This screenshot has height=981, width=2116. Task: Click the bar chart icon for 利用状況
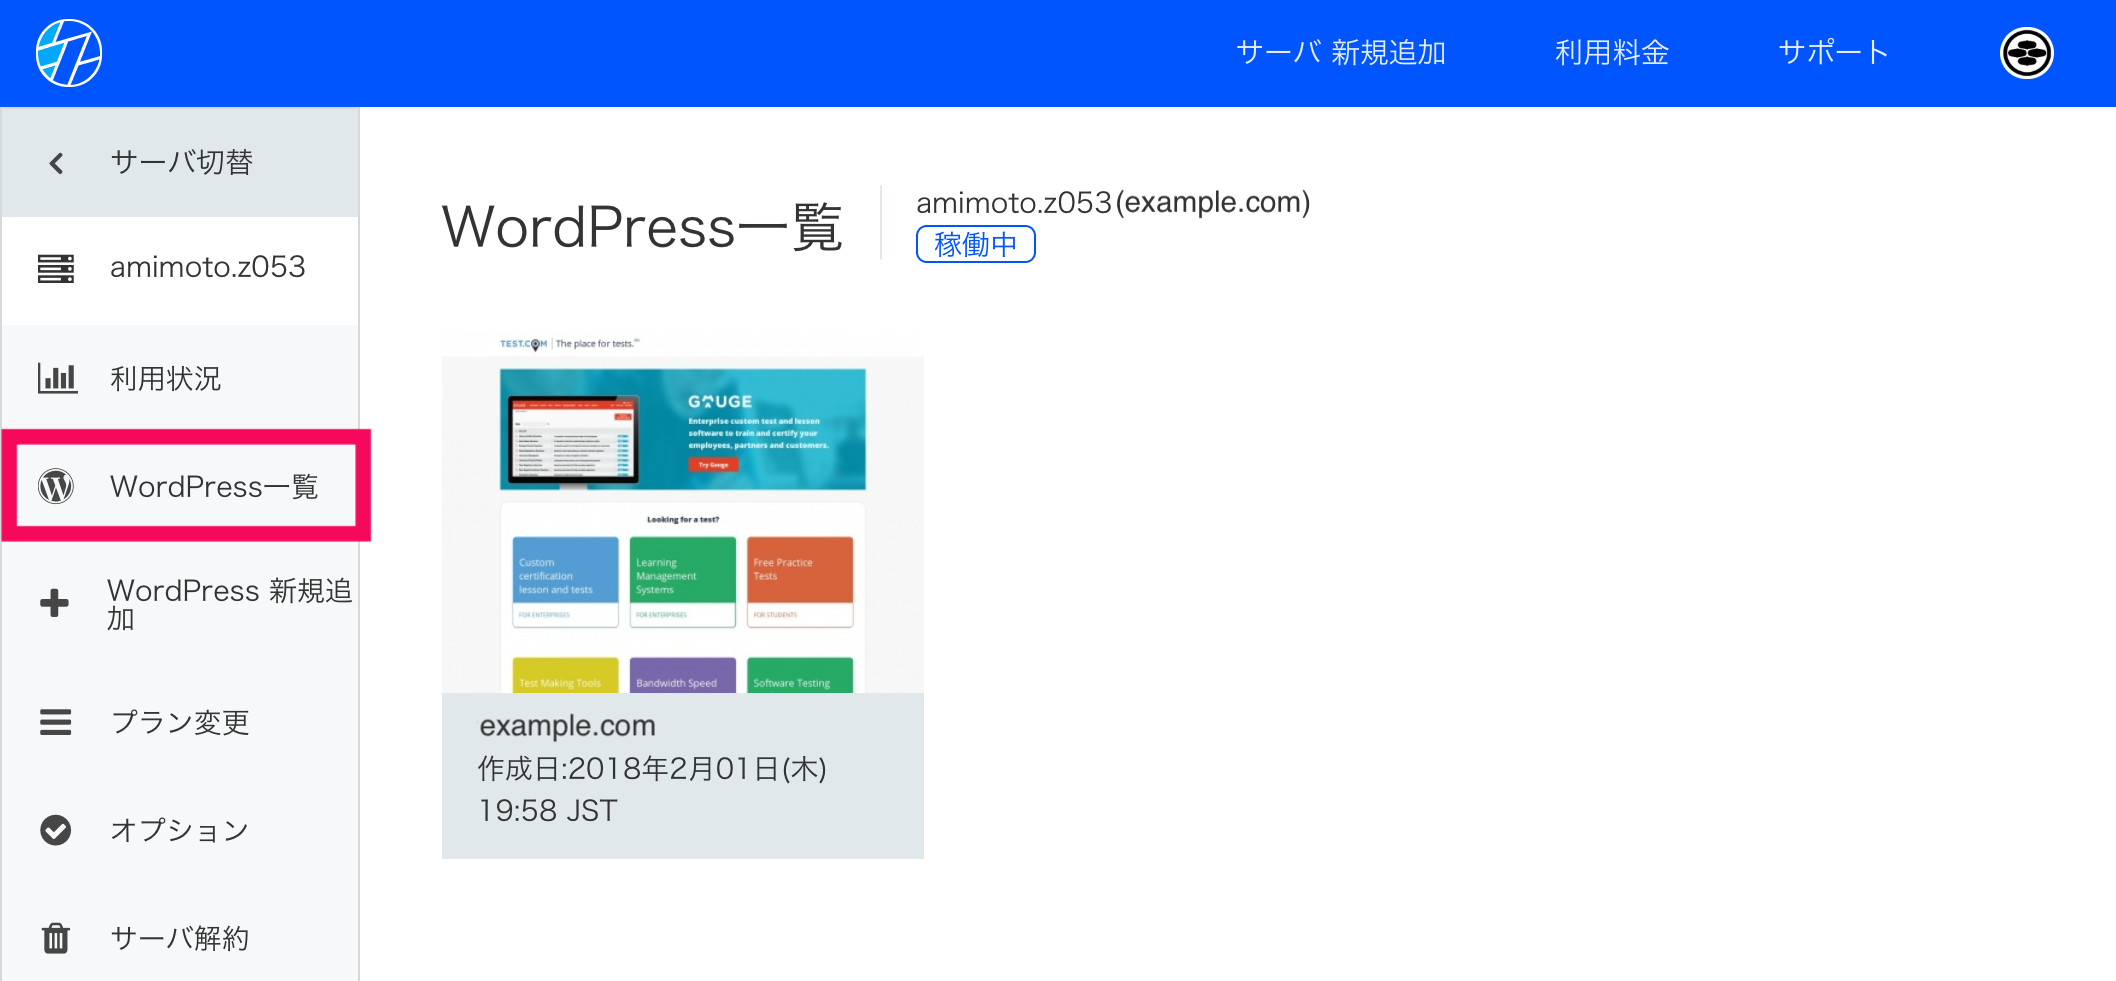click(x=57, y=378)
